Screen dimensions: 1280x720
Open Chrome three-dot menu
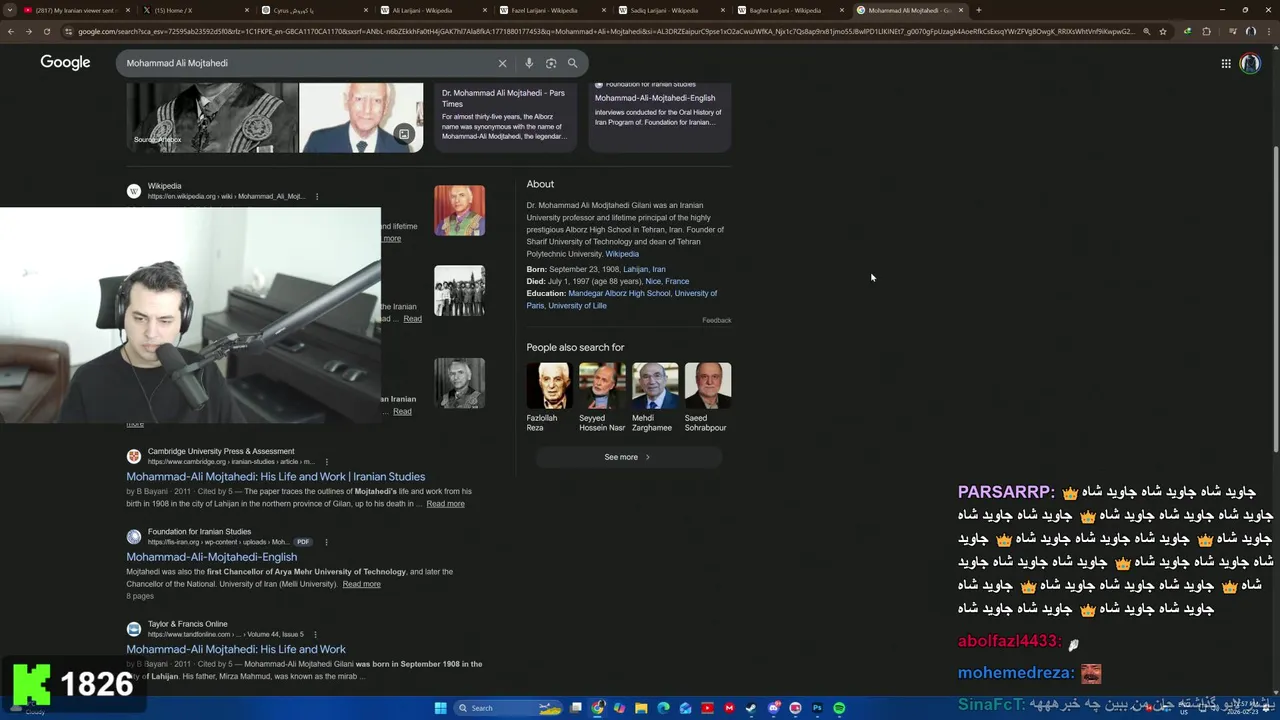[x=1268, y=31]
